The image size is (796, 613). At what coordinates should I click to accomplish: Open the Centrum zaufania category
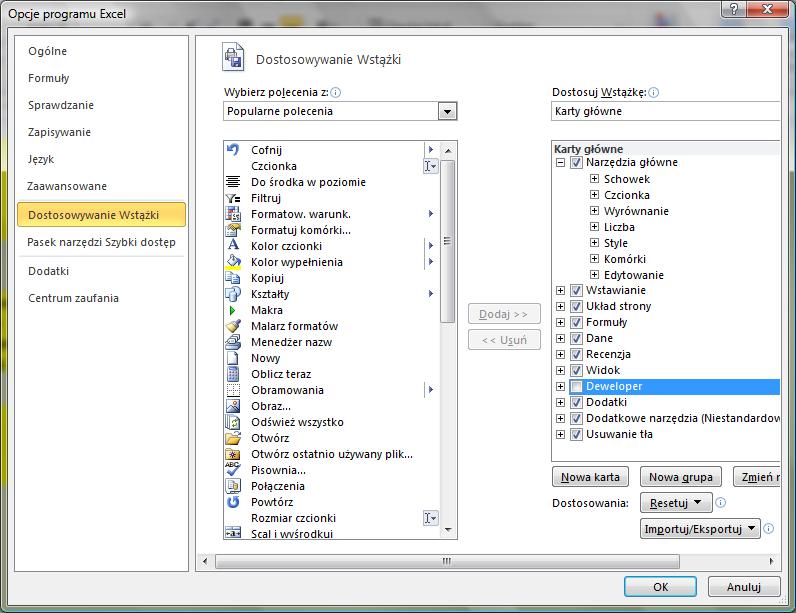(74, 298)
